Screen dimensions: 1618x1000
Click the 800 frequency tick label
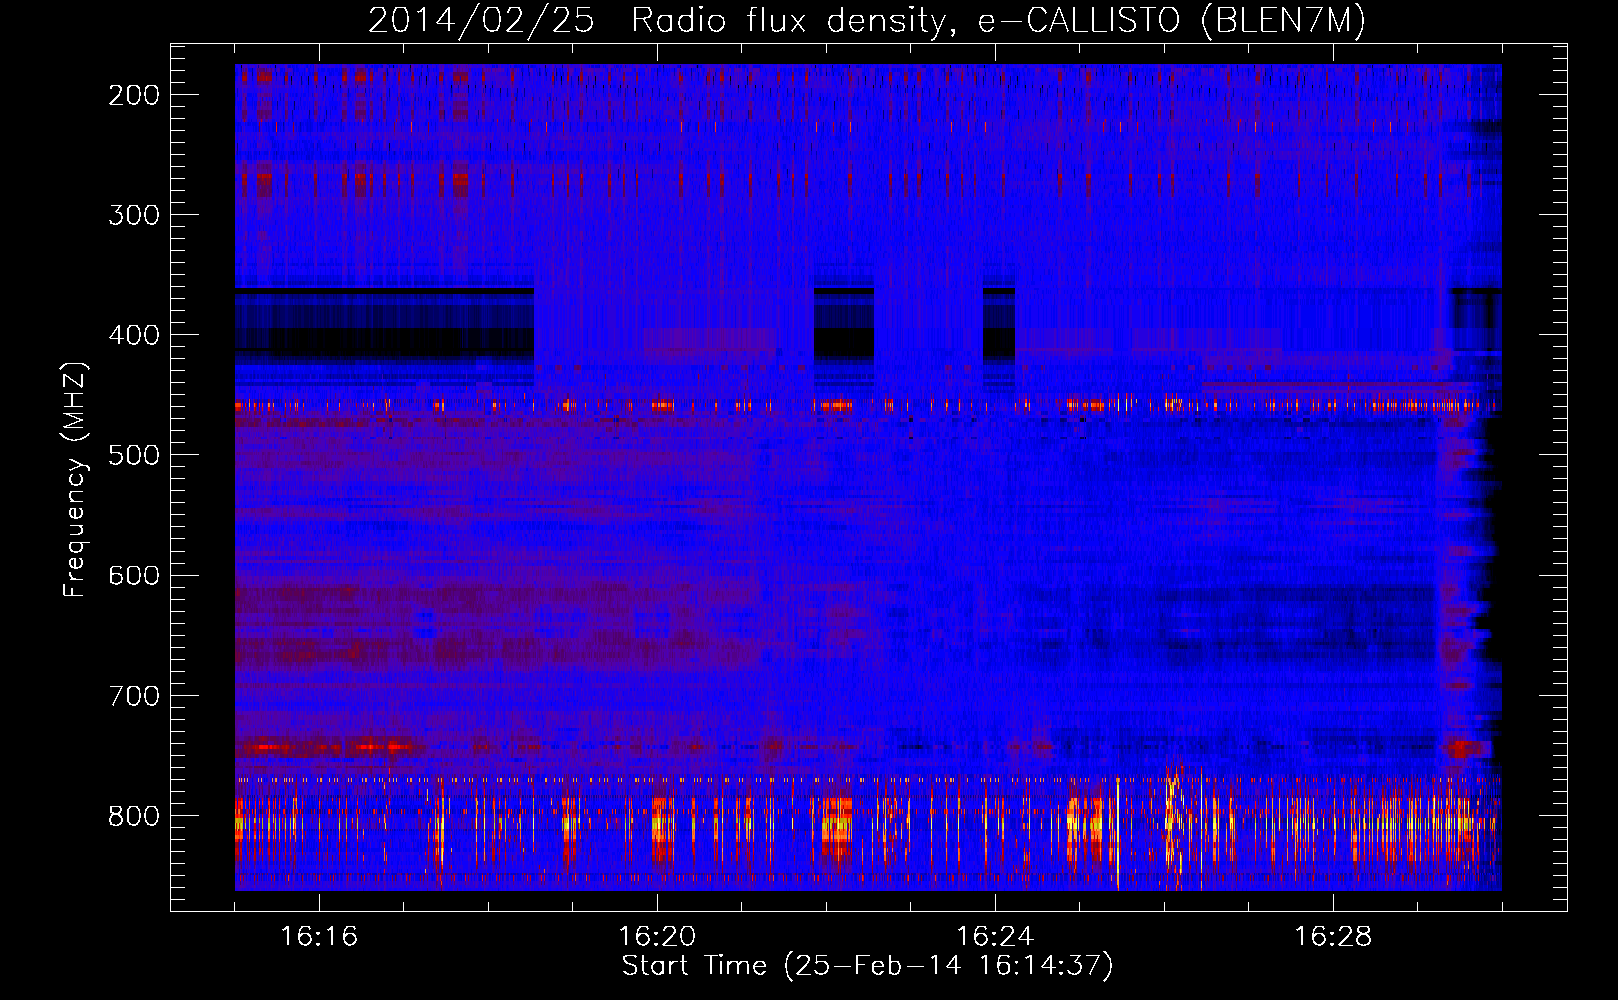tap(134, 816)
